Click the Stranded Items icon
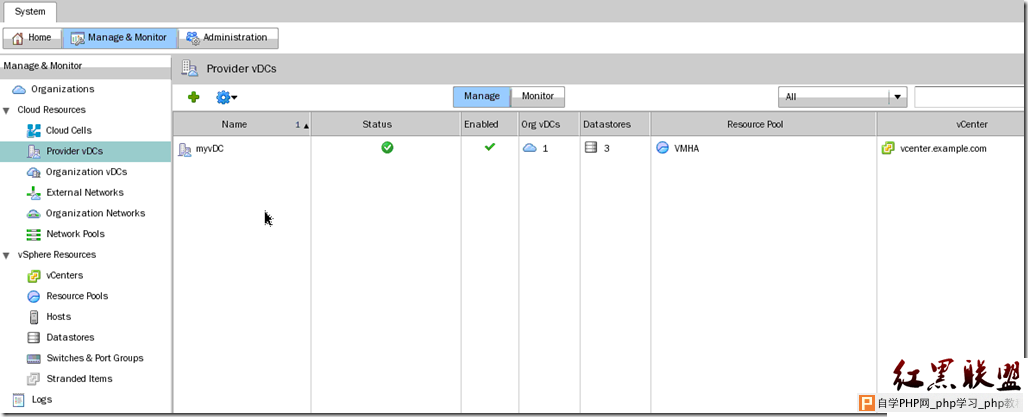 click(33, 379)
